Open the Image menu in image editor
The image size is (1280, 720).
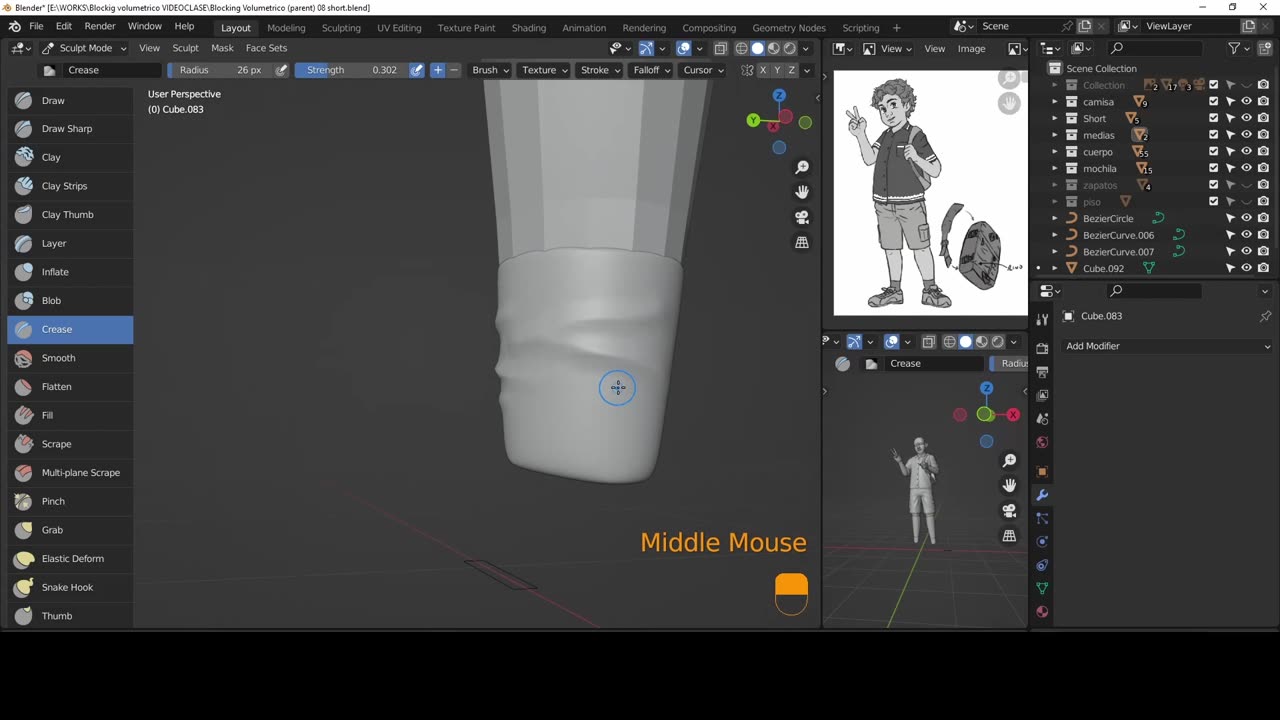point(971,48)
